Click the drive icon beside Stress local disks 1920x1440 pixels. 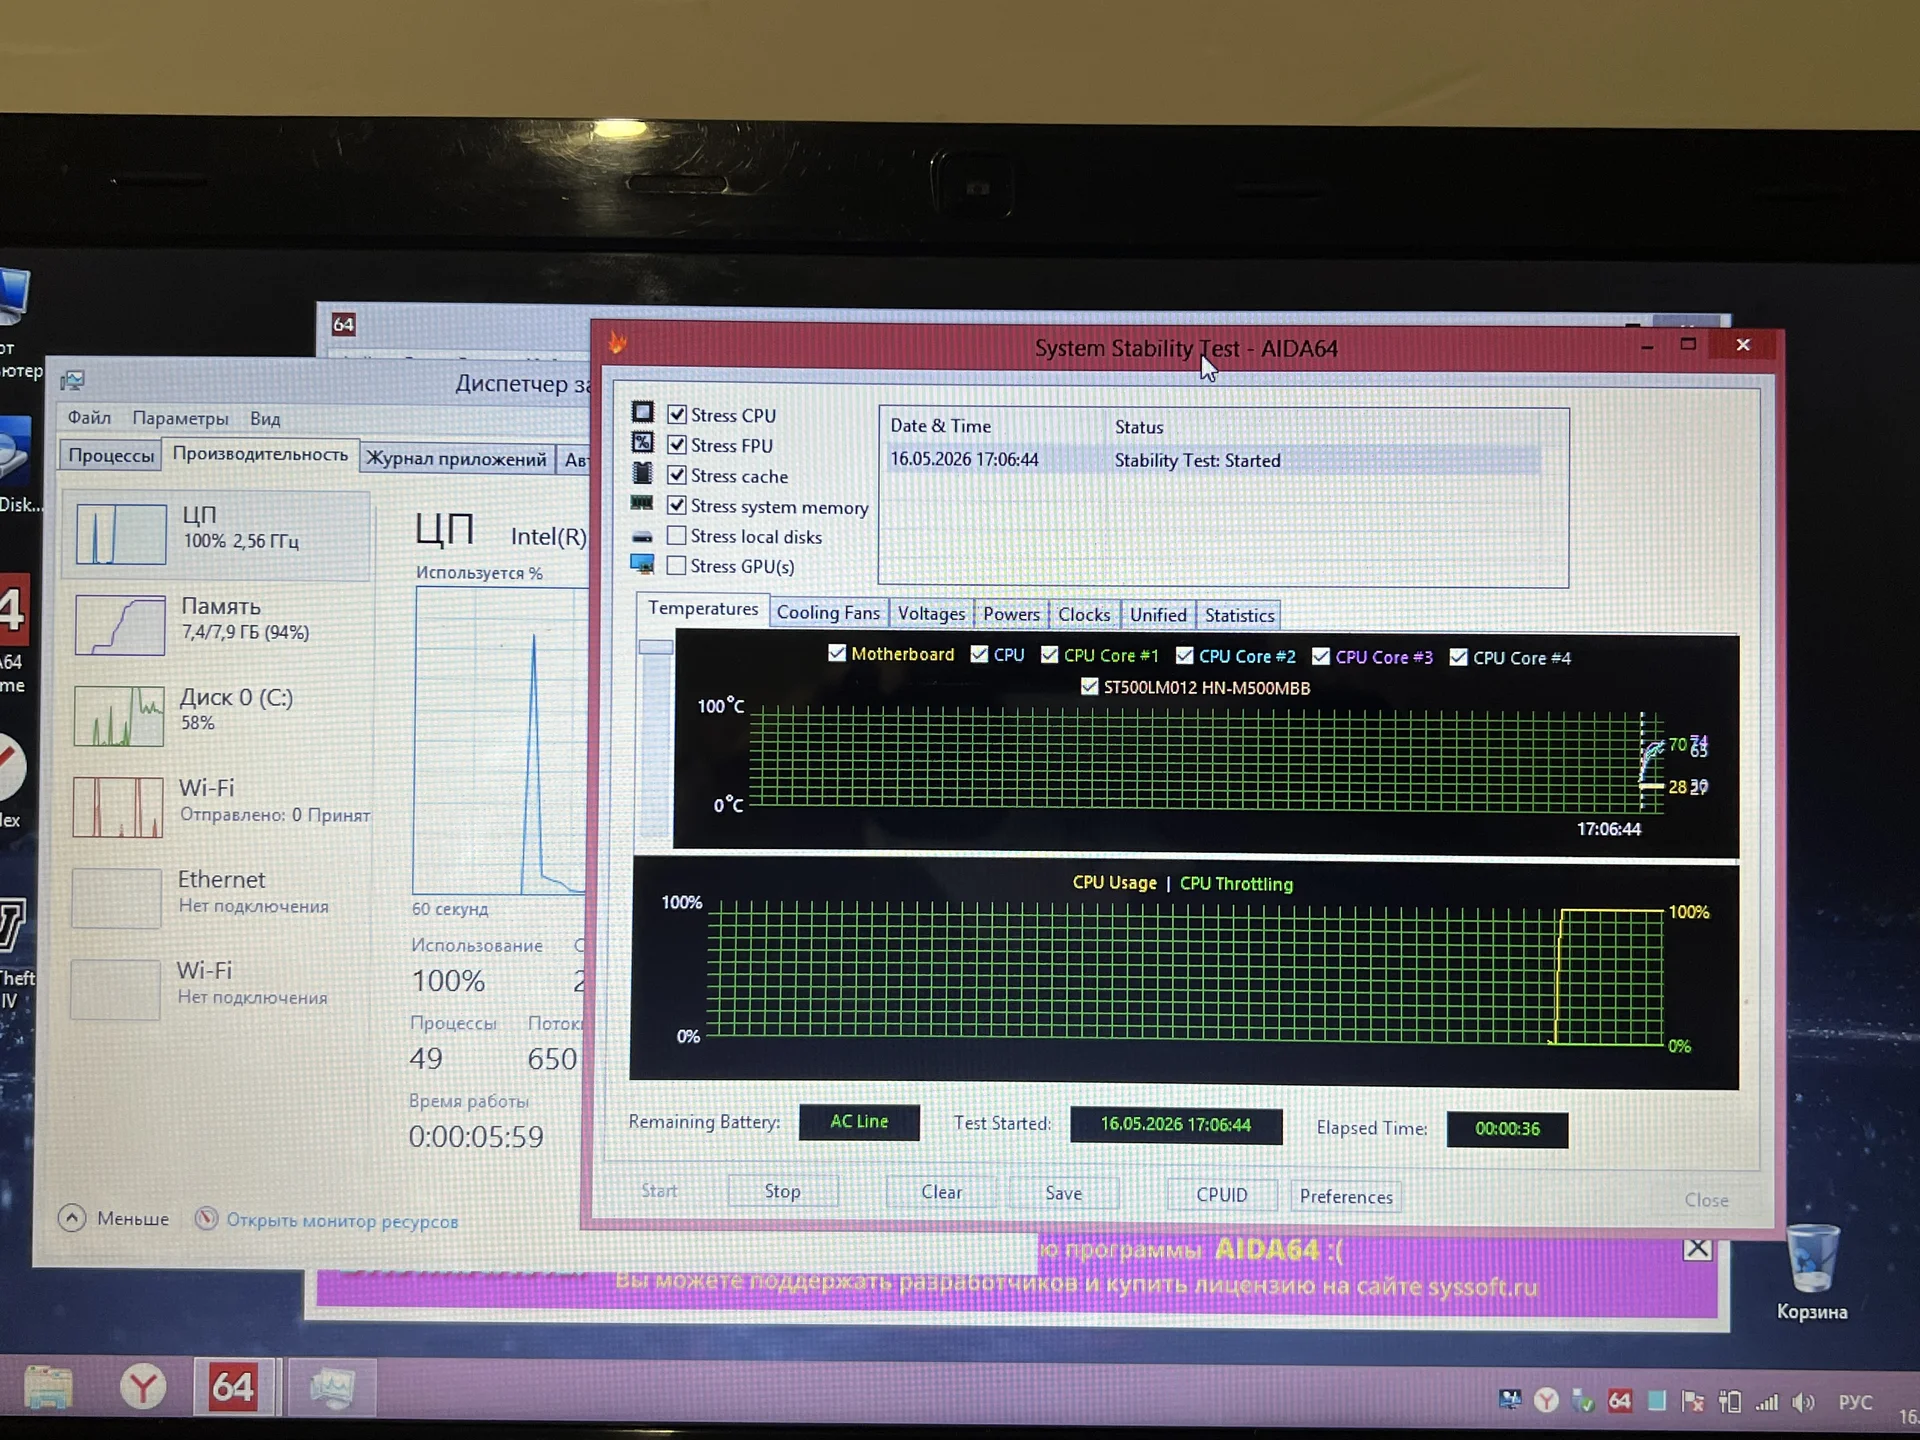coord(642,536)
